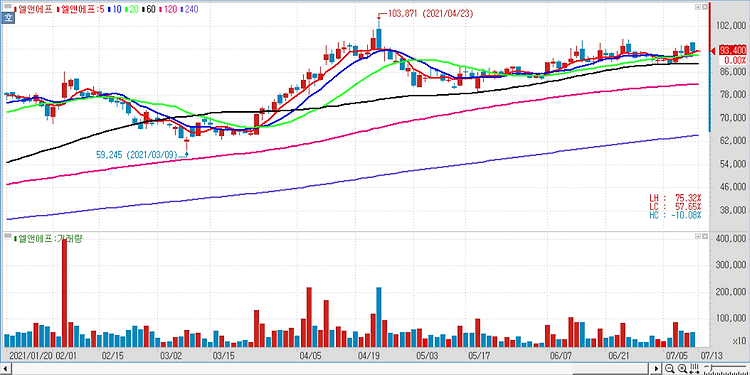This screenshot has width=750, height=375.
Task: Click the 400,000 volume axis label
Action: tap(730, 238)
